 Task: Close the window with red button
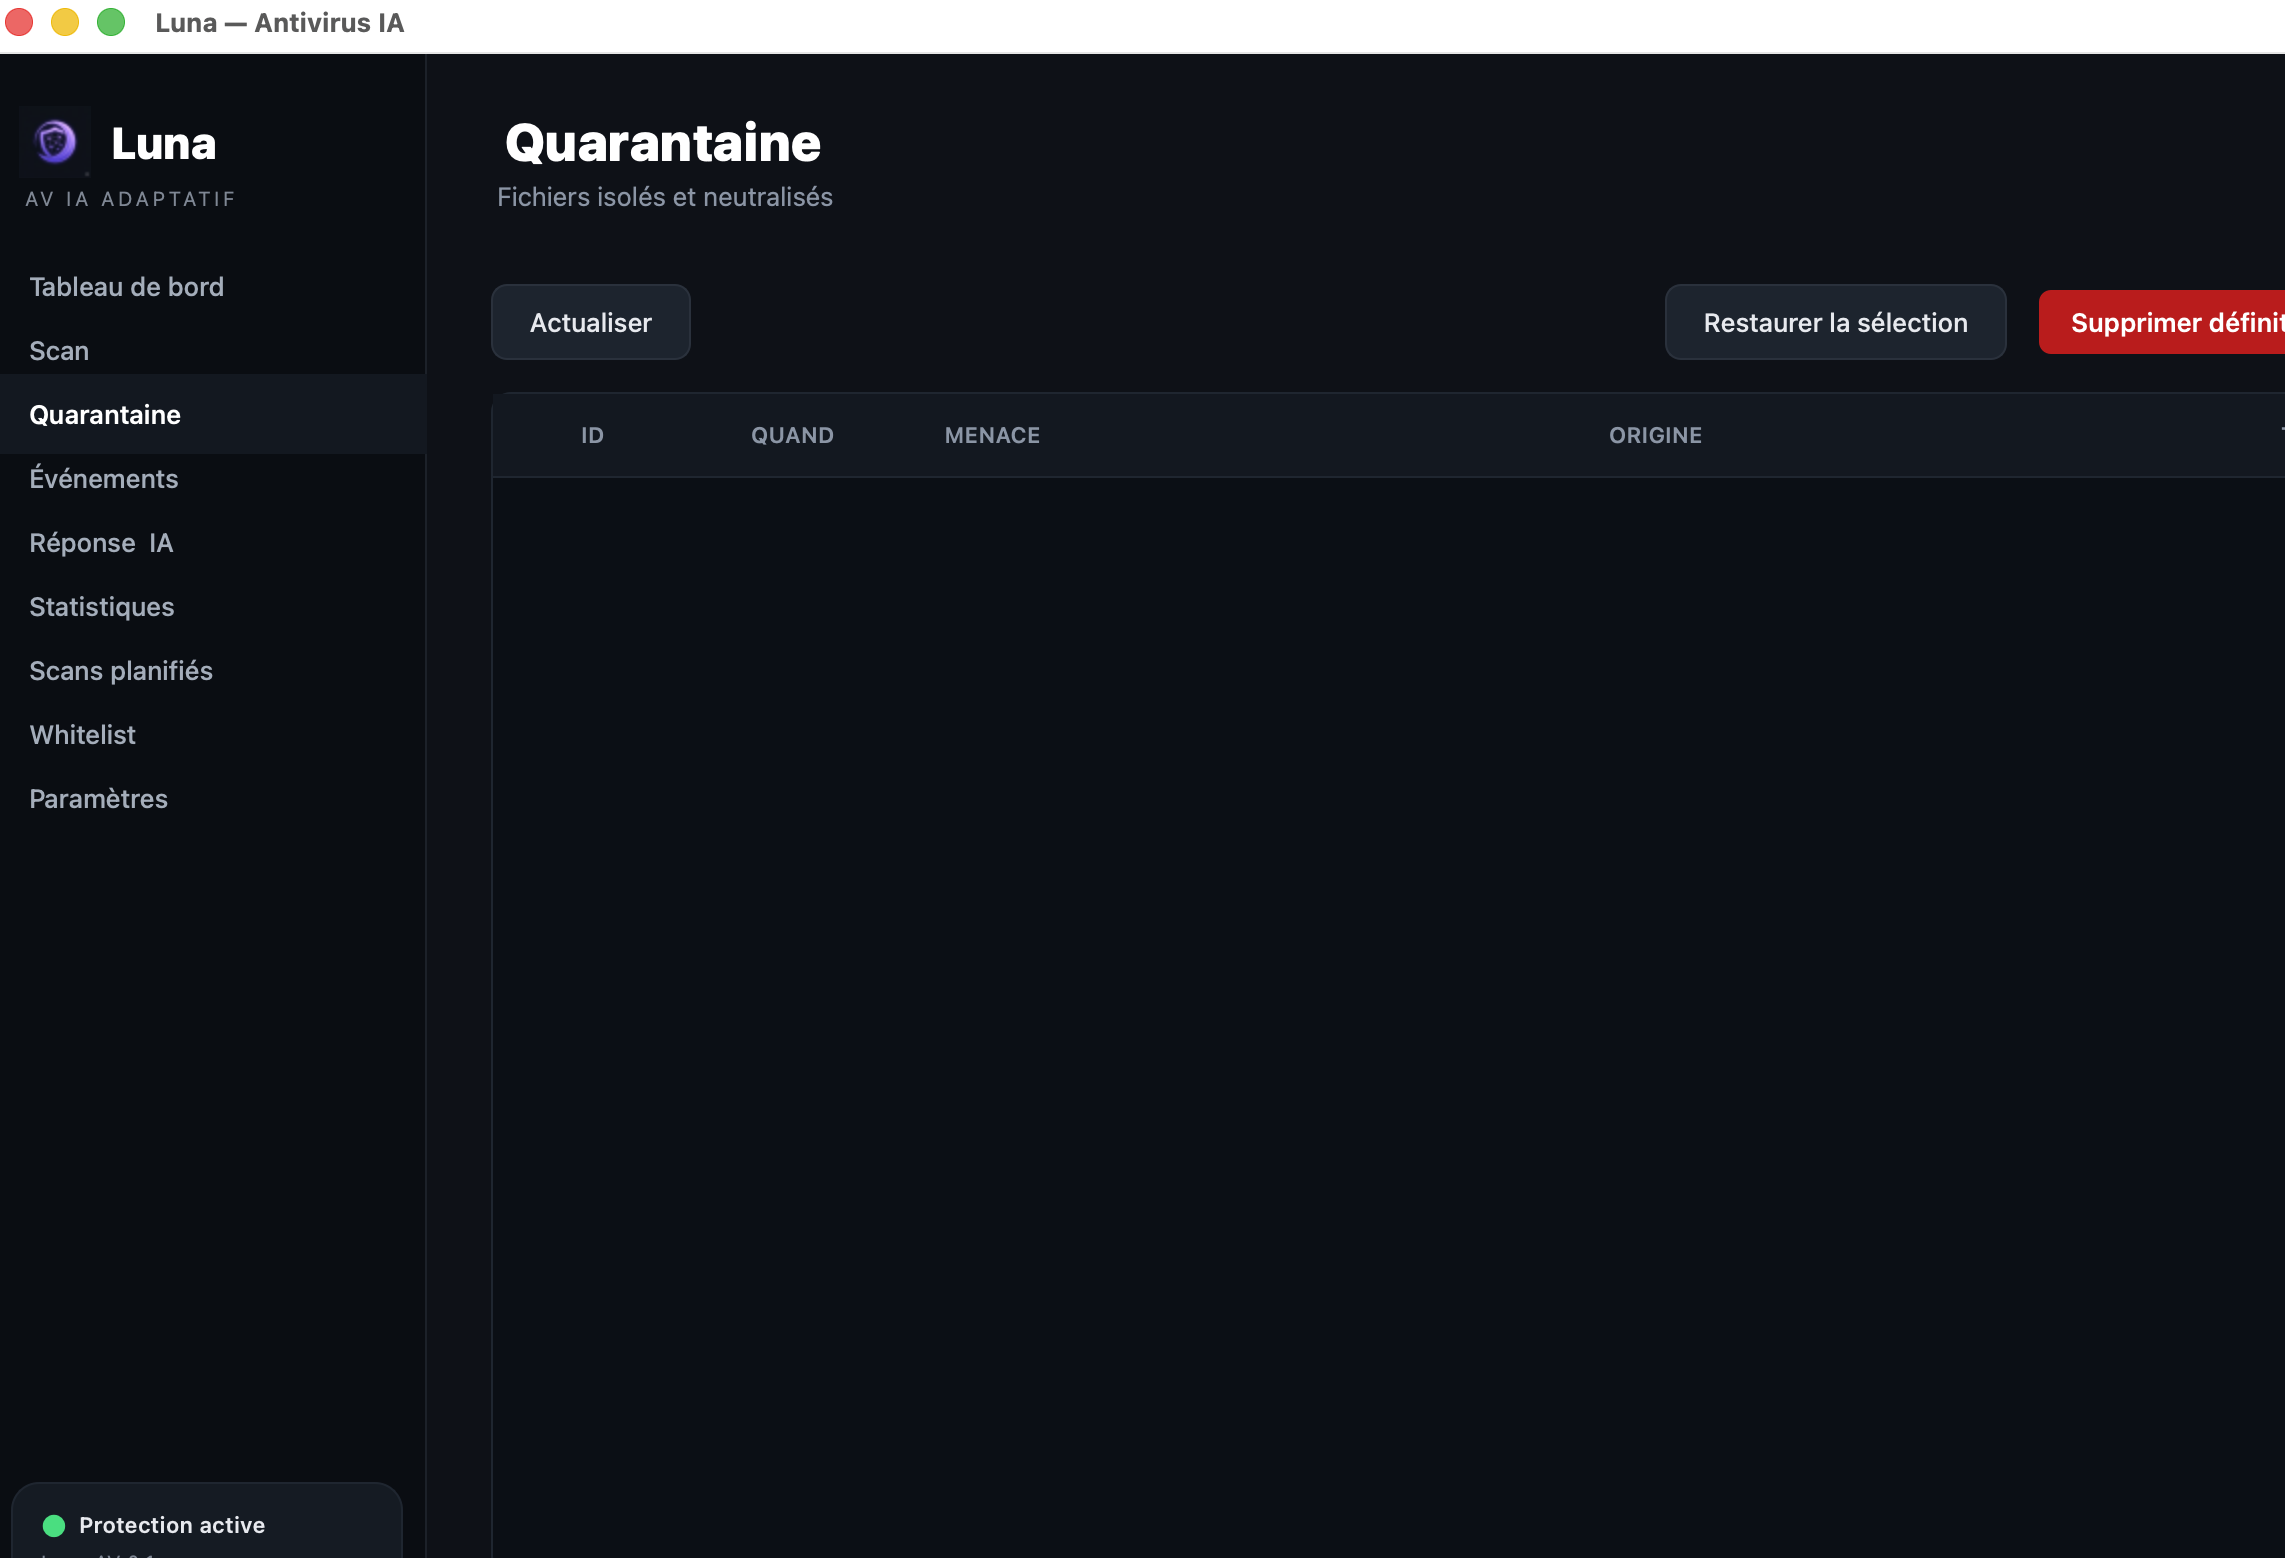pos(19,22)
